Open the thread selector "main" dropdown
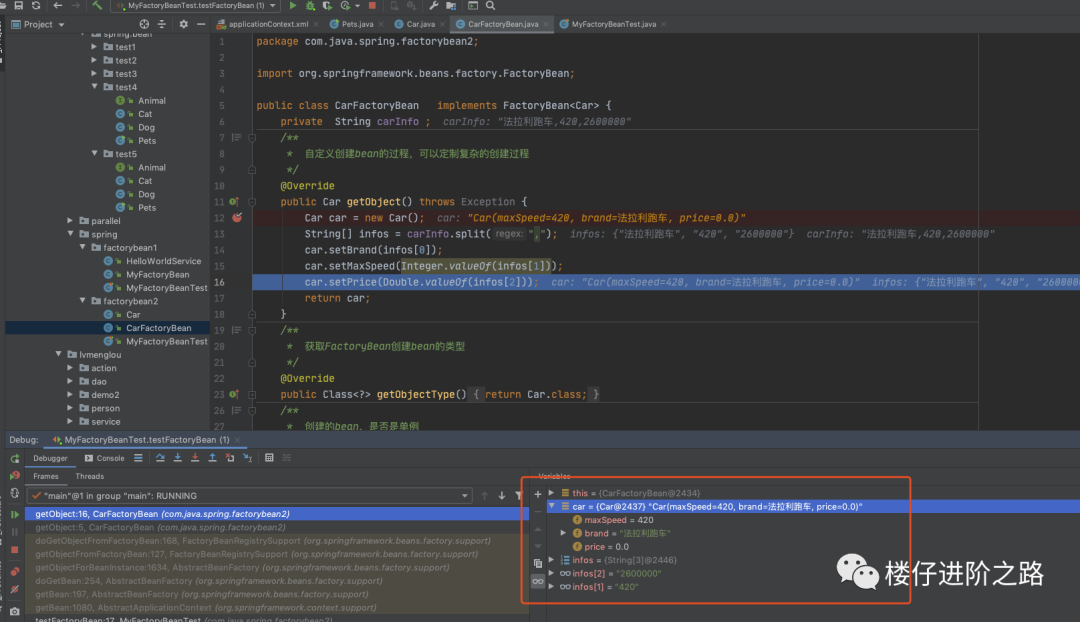The height and width of the screenshot is (622, 1080). [x=465, y=495]
